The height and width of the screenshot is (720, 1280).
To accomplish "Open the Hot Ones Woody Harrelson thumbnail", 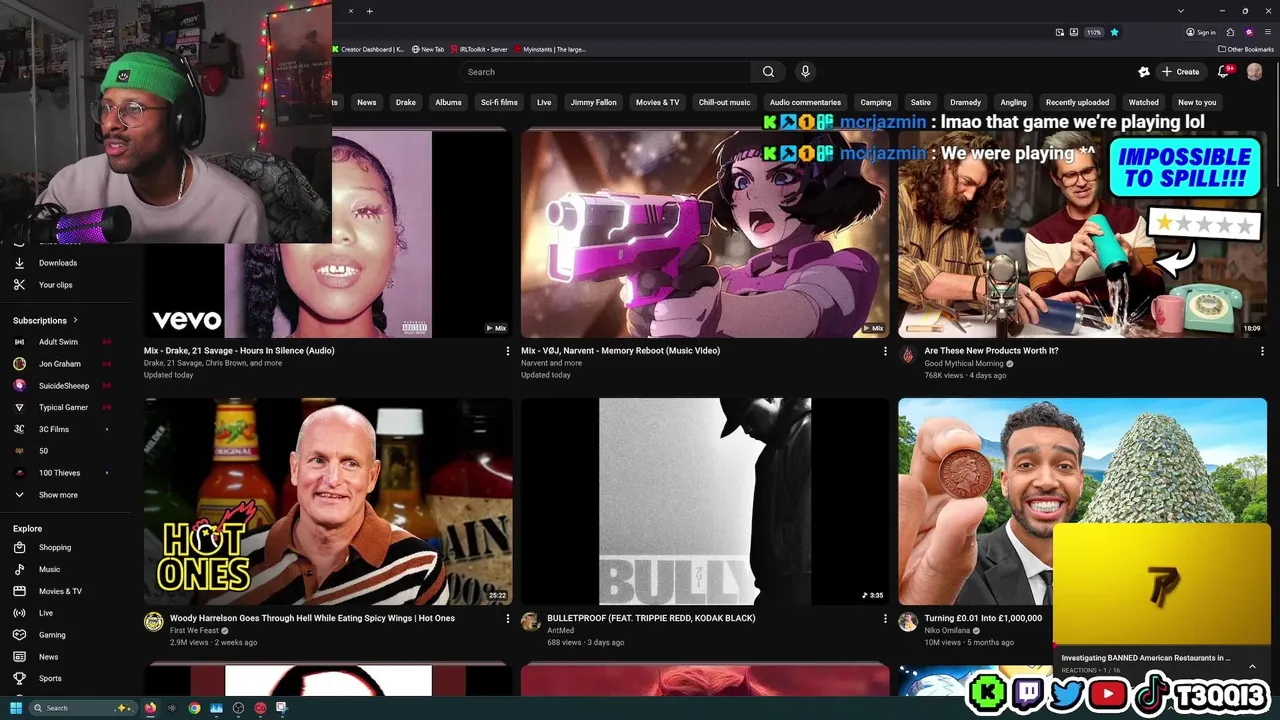I will coord(328,502).
